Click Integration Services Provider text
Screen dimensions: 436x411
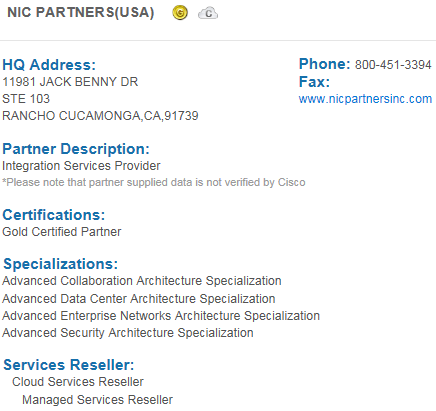[81, 166]
